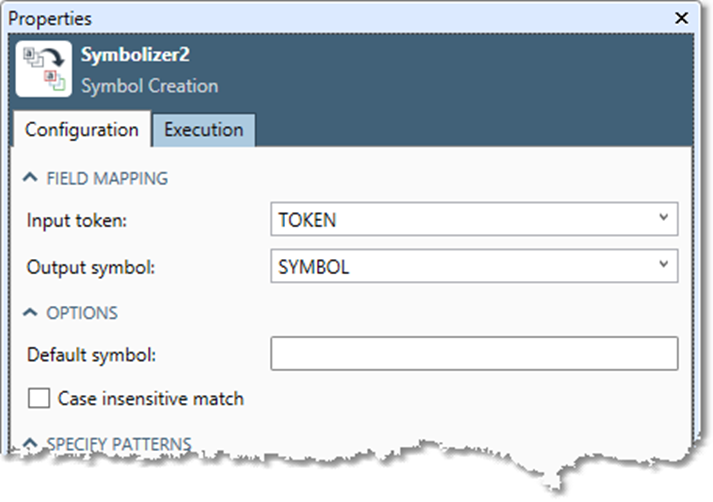713x502 pixels.
Task: Click the Default symbol label
Action: pos(91,354)
